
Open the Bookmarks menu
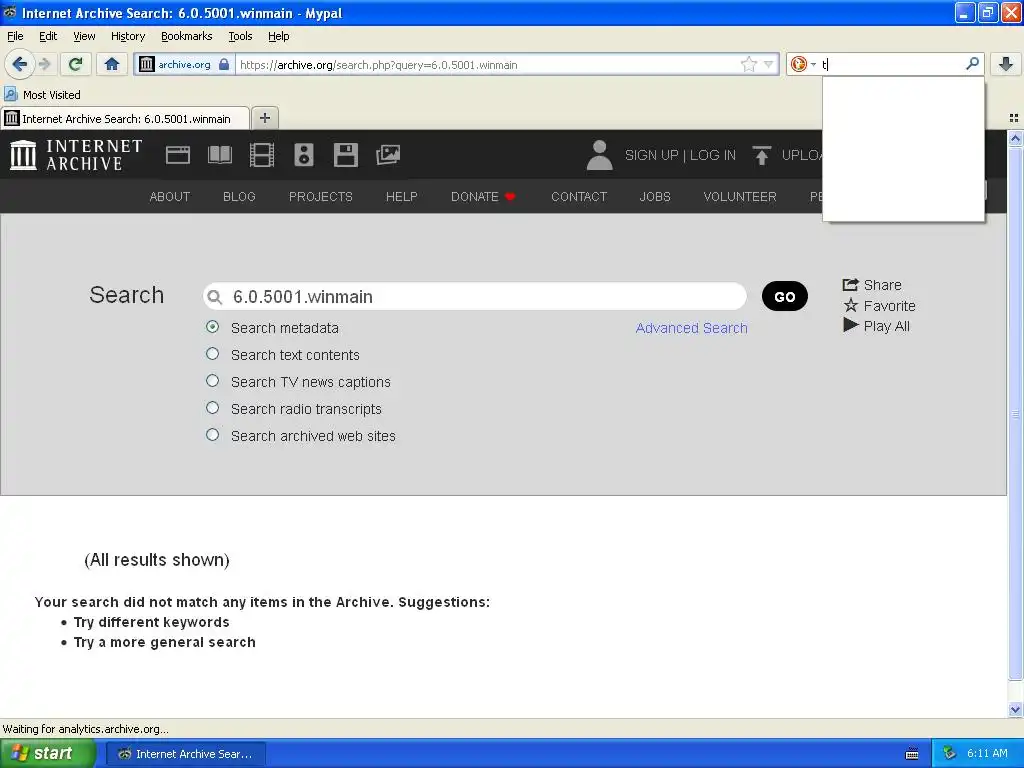186,36
